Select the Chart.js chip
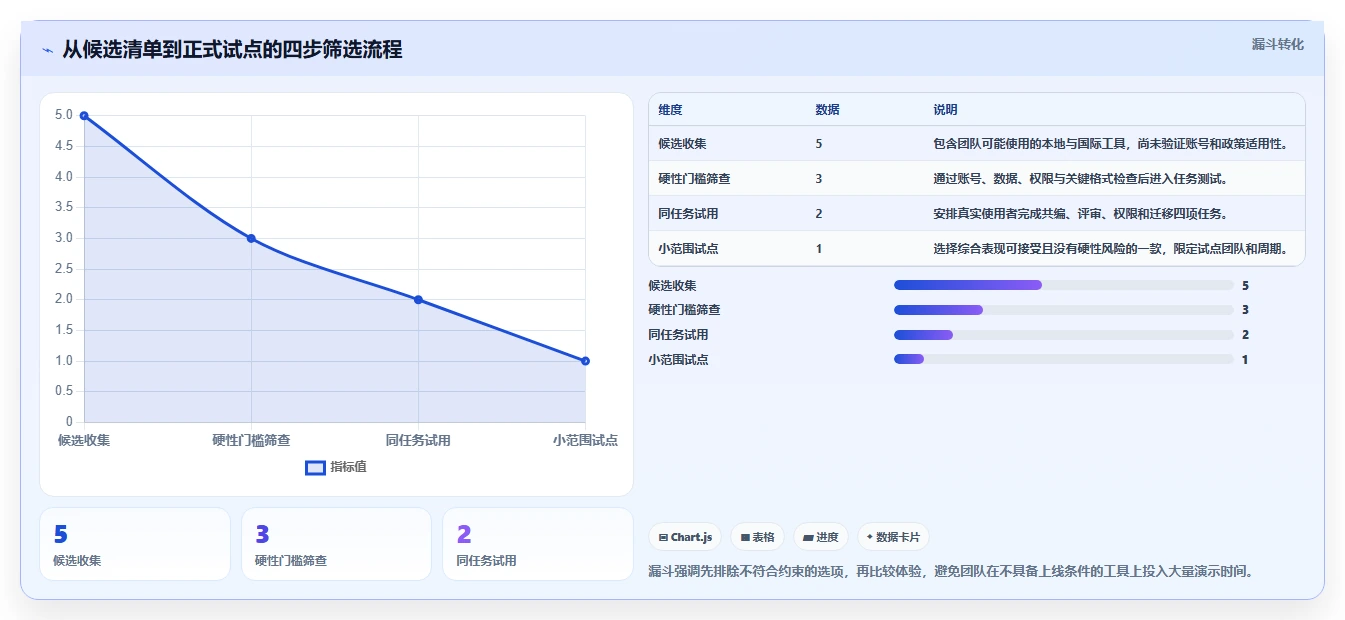This screenshot has height=620, width=1345. point(685,537)
